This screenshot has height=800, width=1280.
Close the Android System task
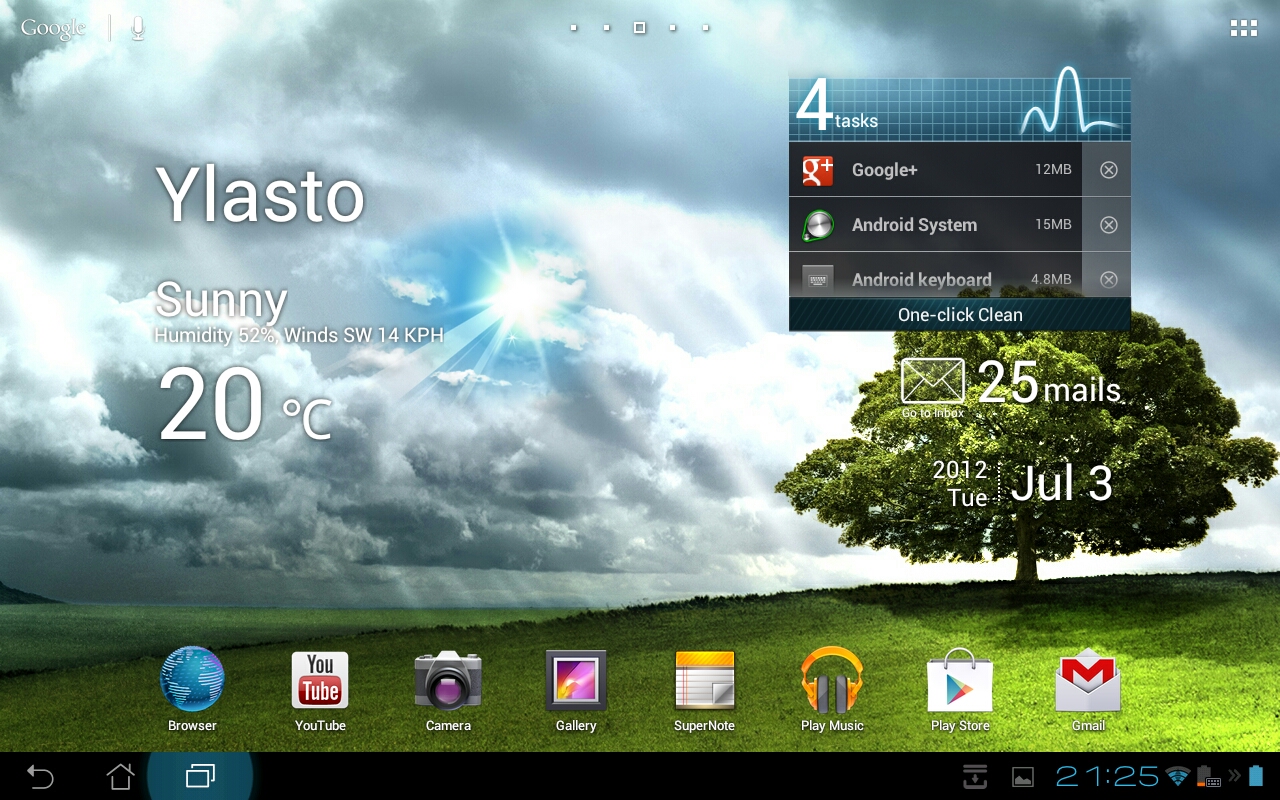1108,225
